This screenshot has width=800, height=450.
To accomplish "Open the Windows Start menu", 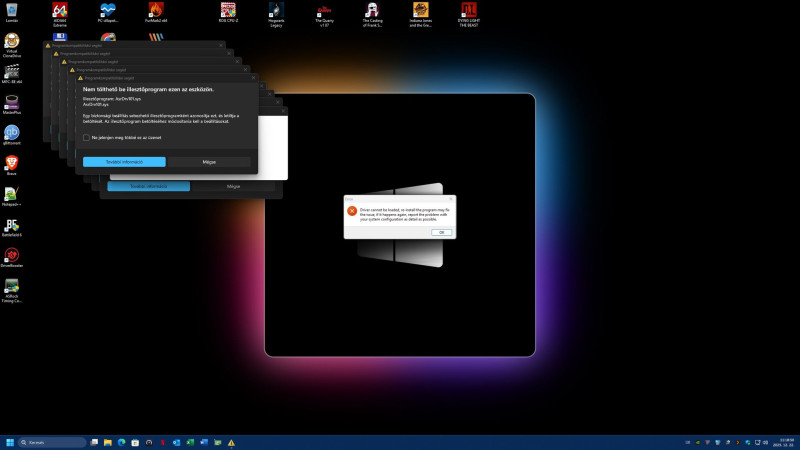I will 10,442.
